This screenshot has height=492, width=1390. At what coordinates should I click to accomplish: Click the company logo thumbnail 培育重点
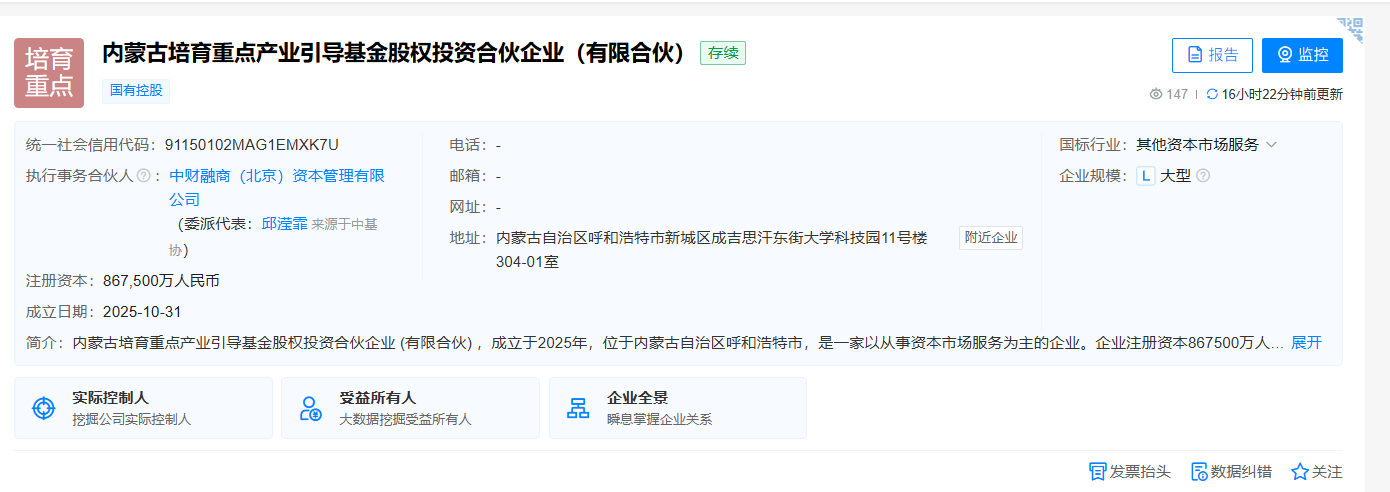point(49,73)
